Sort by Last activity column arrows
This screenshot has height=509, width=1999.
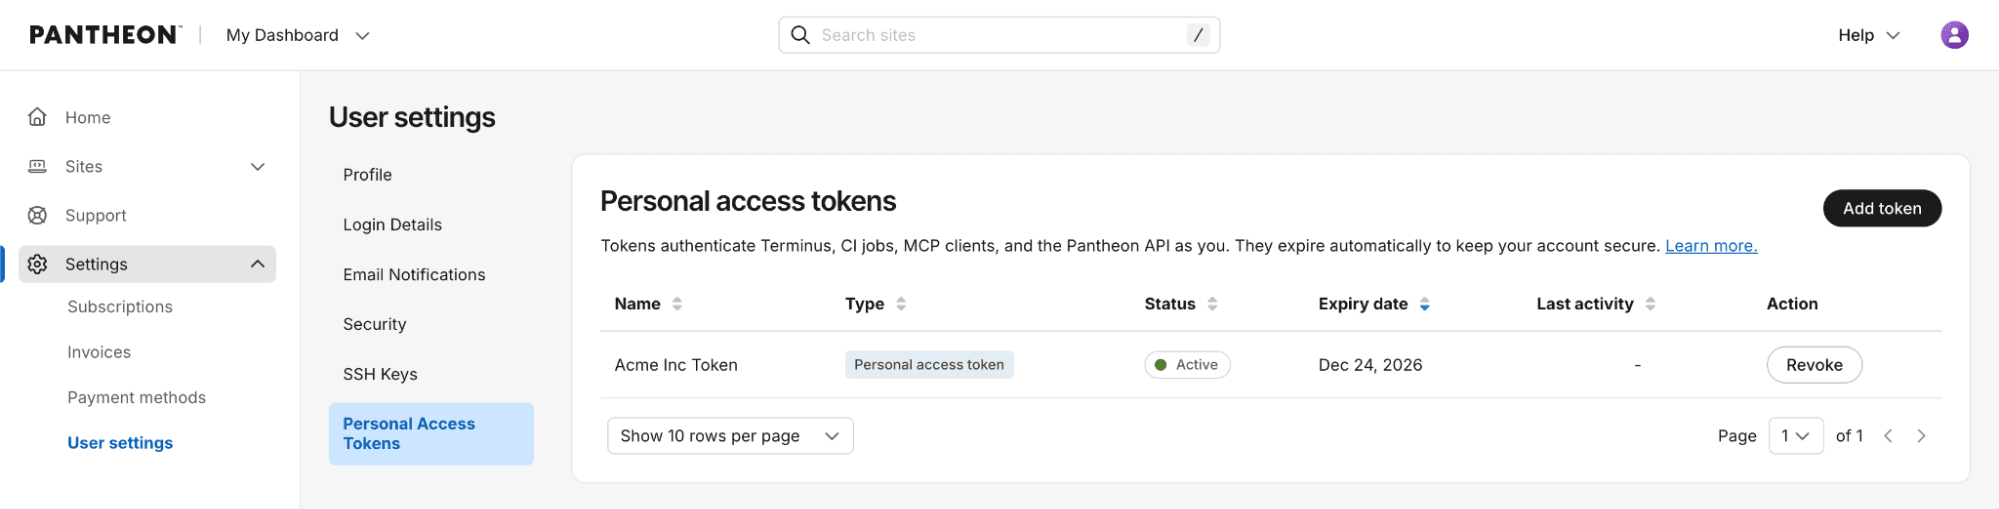tap(1650, 304)
